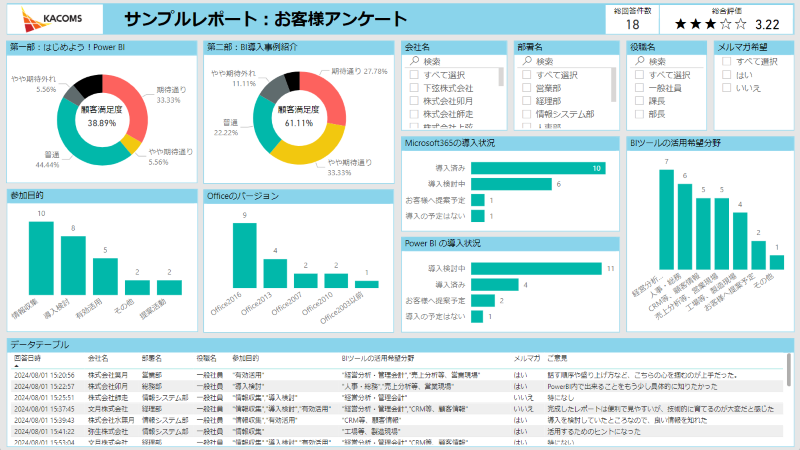Select the その他 bar in BIツール chart

coord(777,262)
